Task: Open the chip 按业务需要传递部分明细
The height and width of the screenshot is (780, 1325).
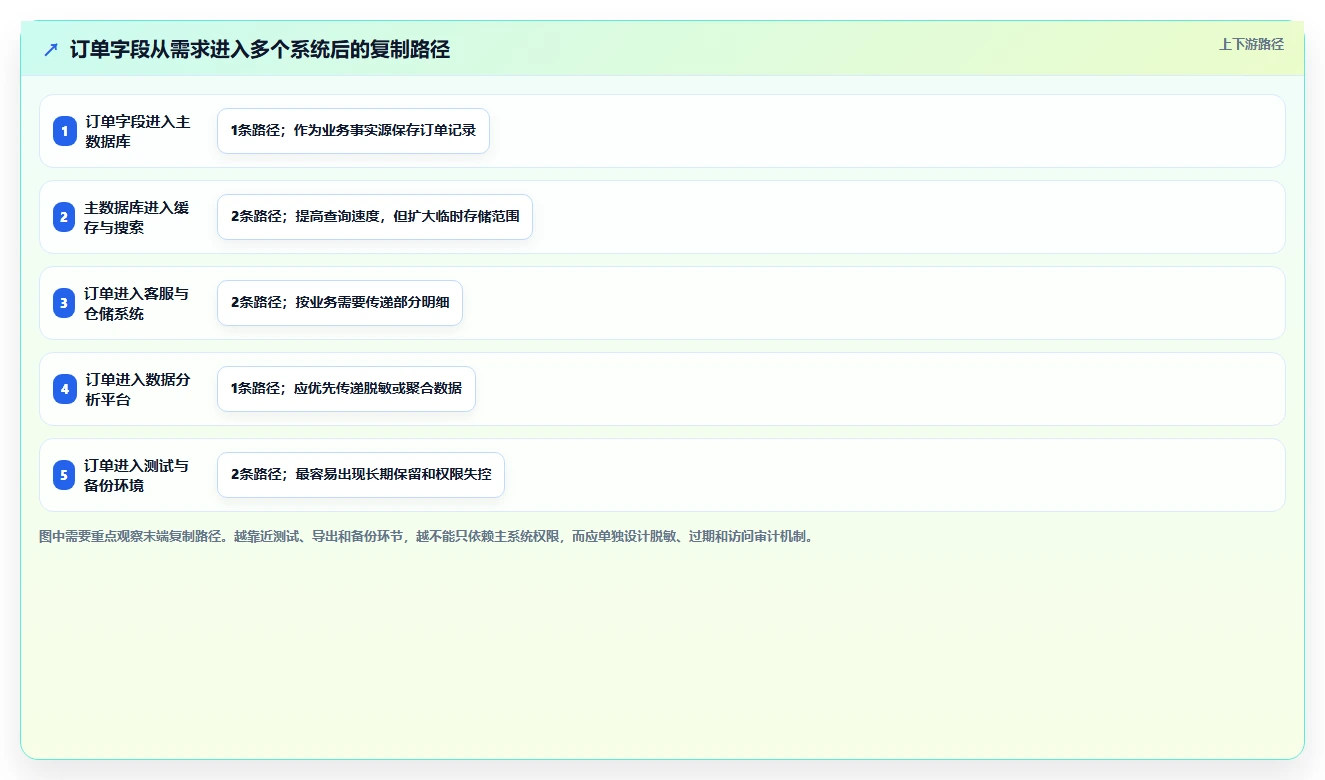Action: pyautogui.click(x=340, y=303)
